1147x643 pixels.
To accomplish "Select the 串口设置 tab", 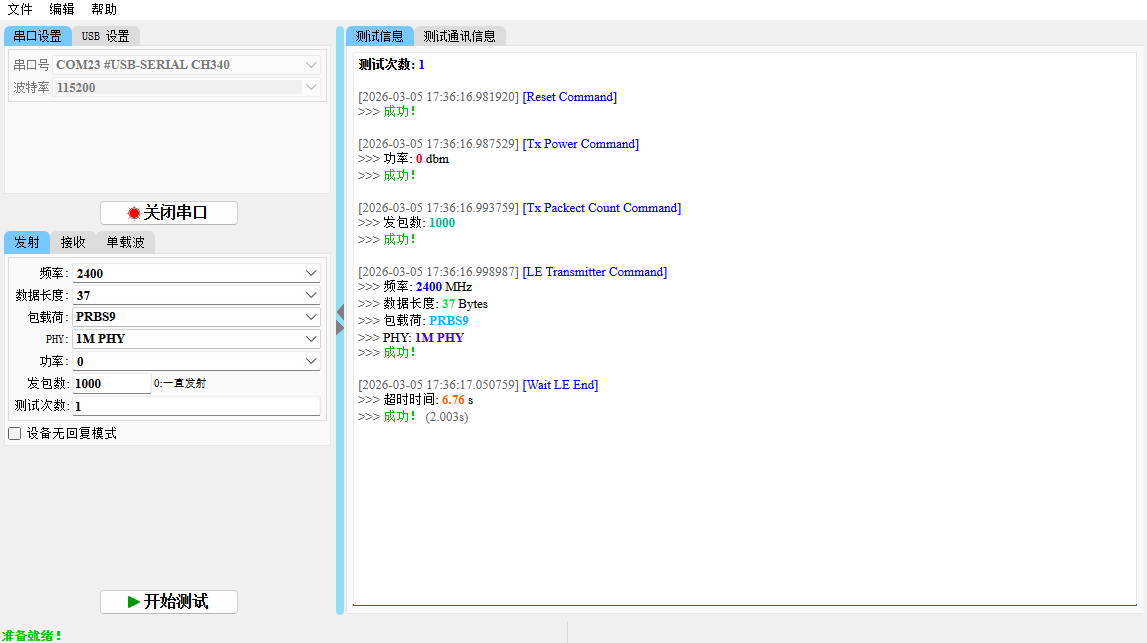I will click(x=37, y=36).
